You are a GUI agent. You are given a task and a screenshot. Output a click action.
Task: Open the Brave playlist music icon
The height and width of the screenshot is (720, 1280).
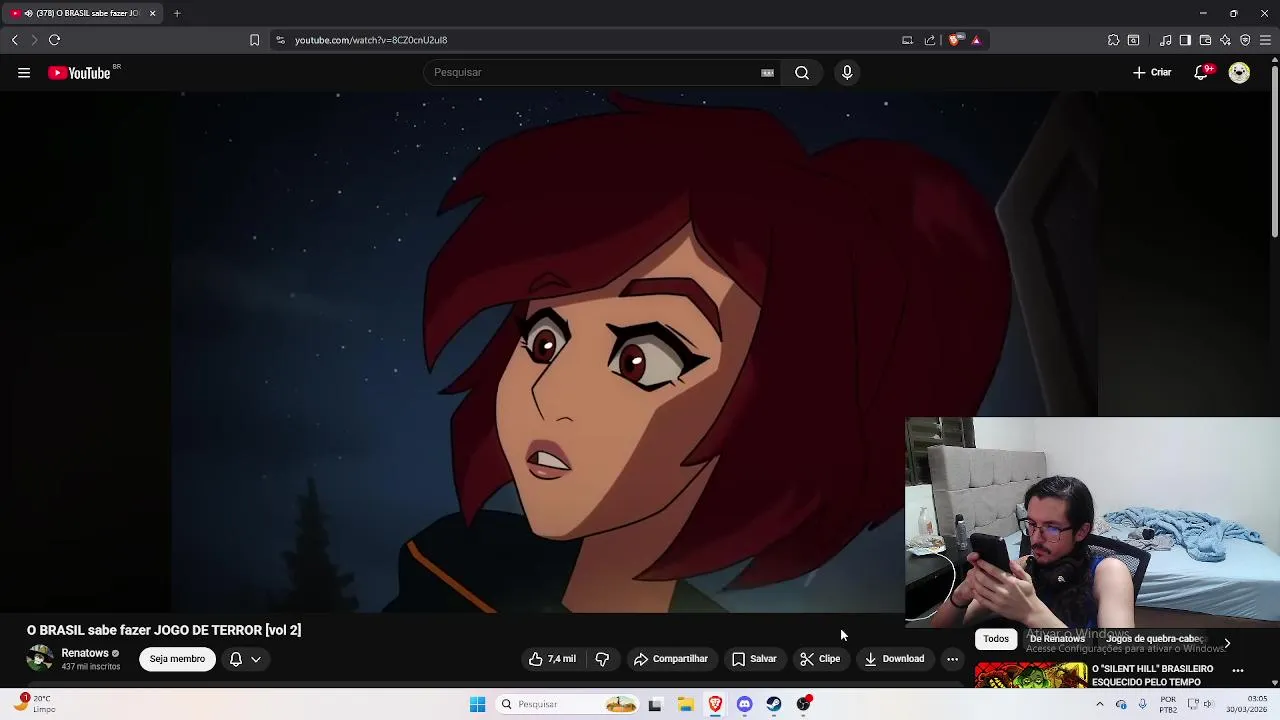coord(1165,40)
